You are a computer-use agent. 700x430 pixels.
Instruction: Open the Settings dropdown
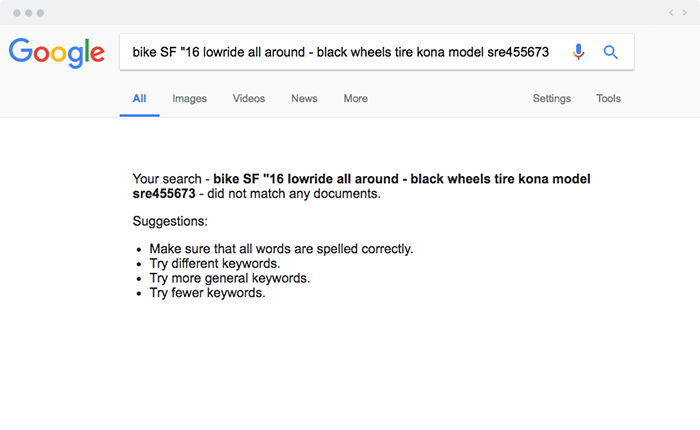pyautogui.click(x=551, y=99)
